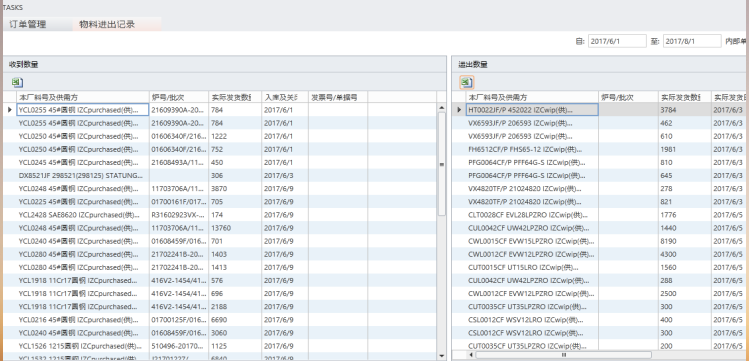749x361 pixels.
Task: Select the CUT0015CF UT15LRO row
Action: (600, 267)
